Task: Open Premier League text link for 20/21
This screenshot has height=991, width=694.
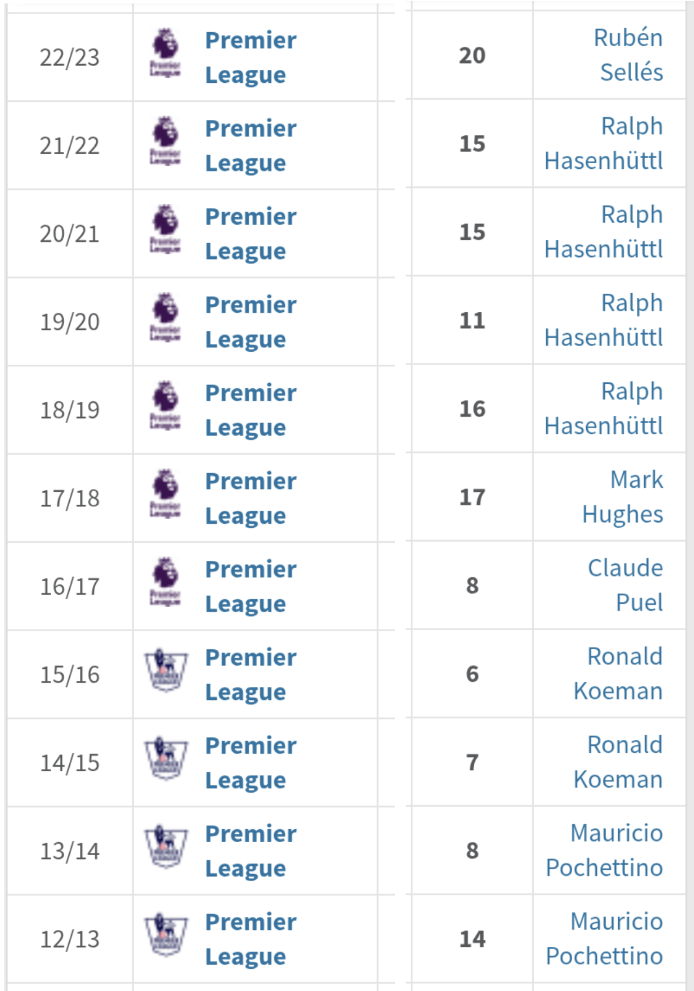Action: pos(250,234)
